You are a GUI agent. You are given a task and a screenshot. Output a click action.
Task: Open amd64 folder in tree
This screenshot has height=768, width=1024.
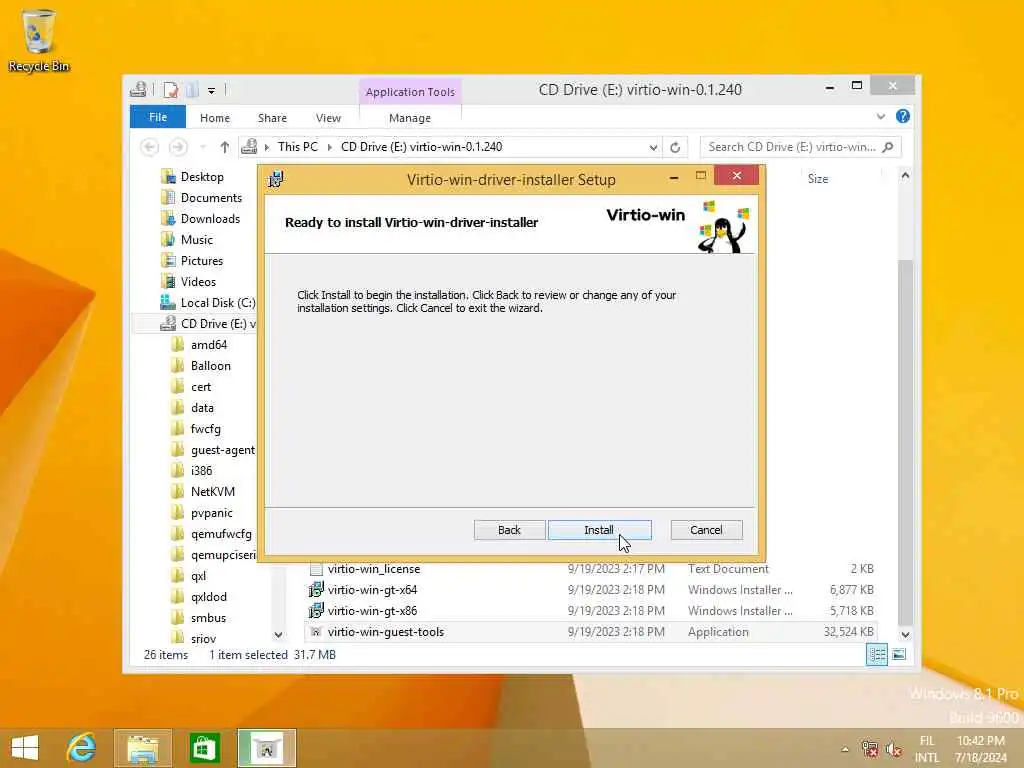point(208,345)
